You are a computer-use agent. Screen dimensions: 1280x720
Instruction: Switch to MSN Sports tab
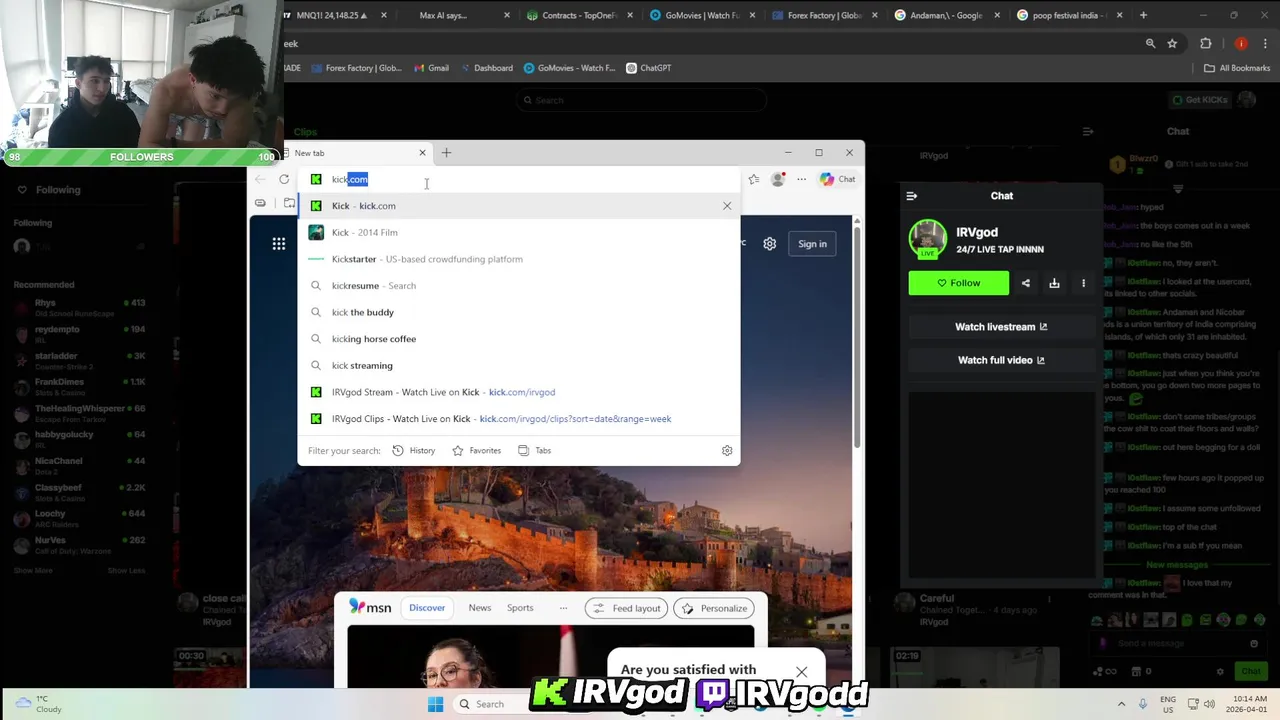pyautogui.click(x=520, y=608)
